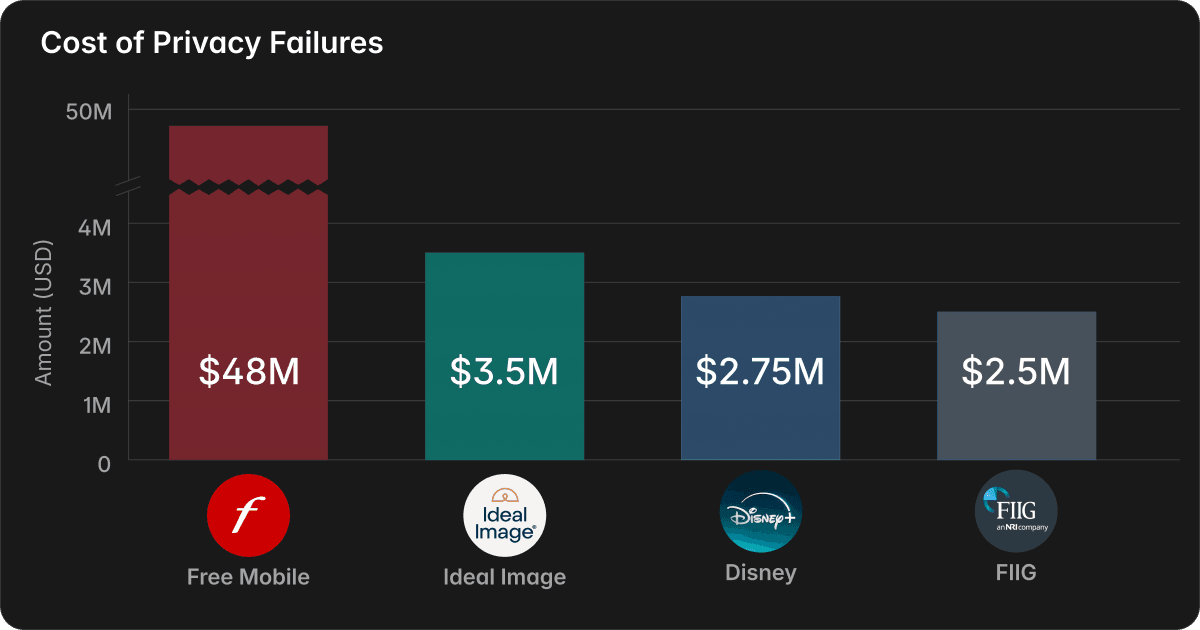Select the teal $3.5M bar
The width and height of the screenshot is (1200, 630).
point(504,356)
